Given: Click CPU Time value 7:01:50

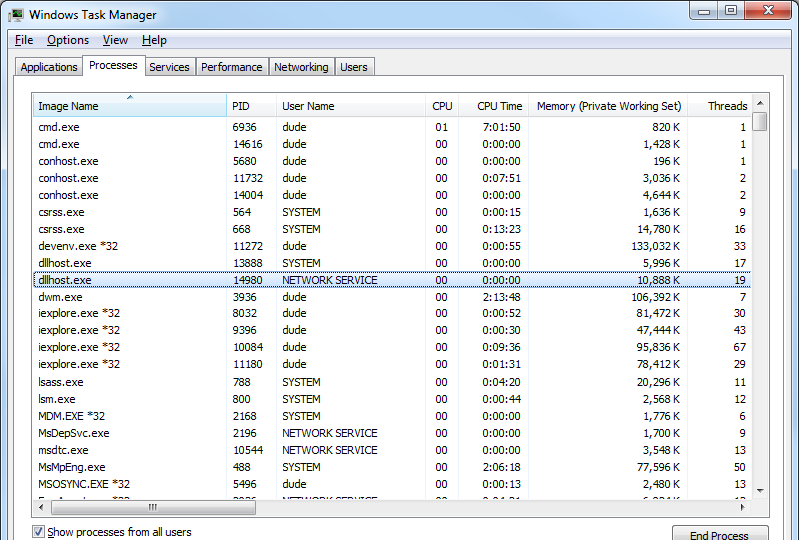Looking at the screenshot, I should [x=502, y=127].
